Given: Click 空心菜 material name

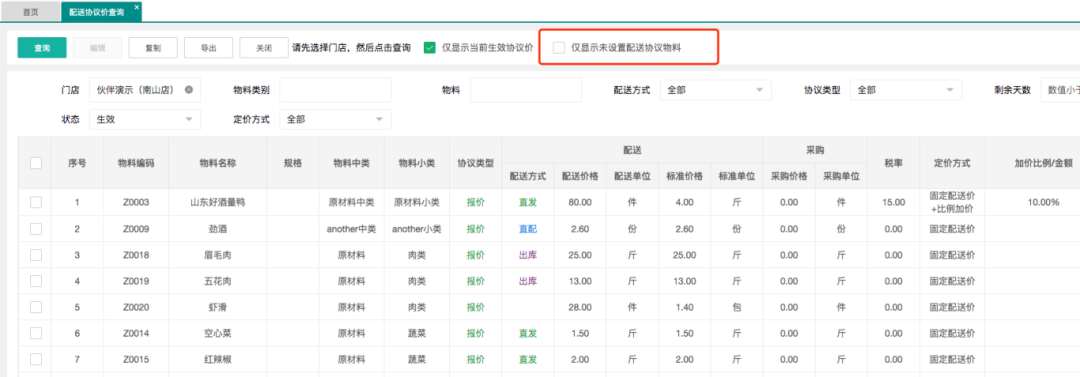Looking at the screenshot, I should click(218, 333).
